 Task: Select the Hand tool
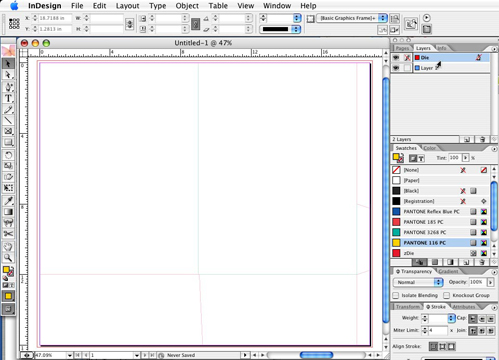click(8, 246)
